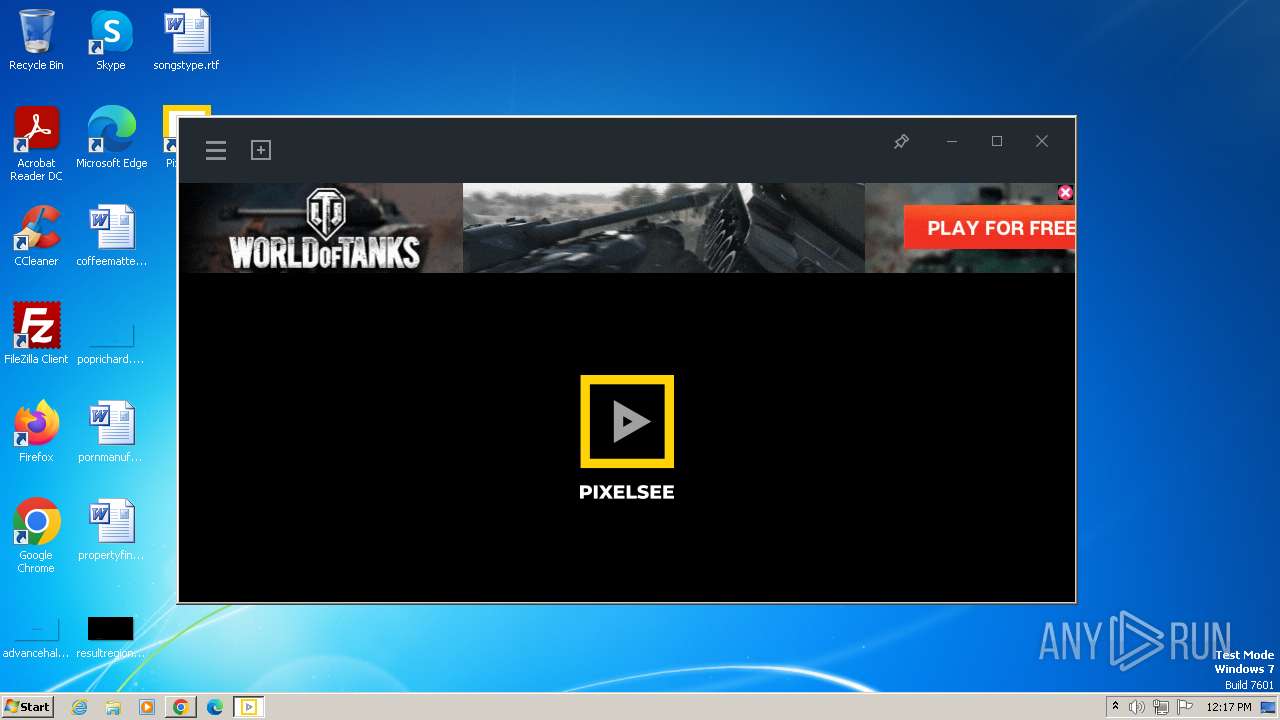The image size is (1280, 720).
Task: Select the advancehal desktop file
Action: pyautogui.click(x=36, y=637)
